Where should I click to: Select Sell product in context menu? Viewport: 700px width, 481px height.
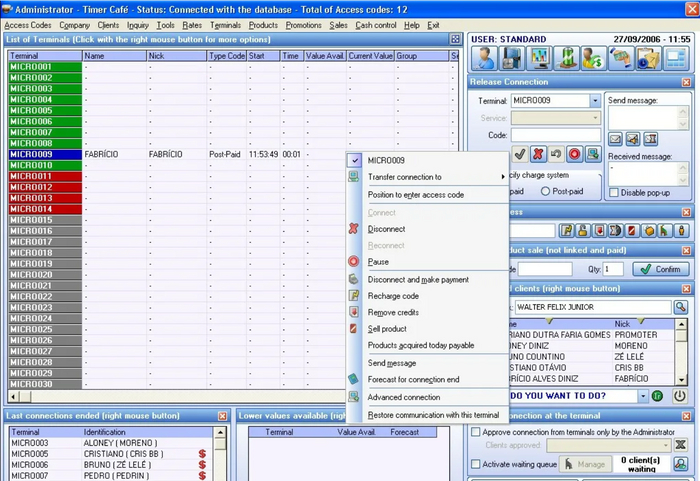pos(429,329)
